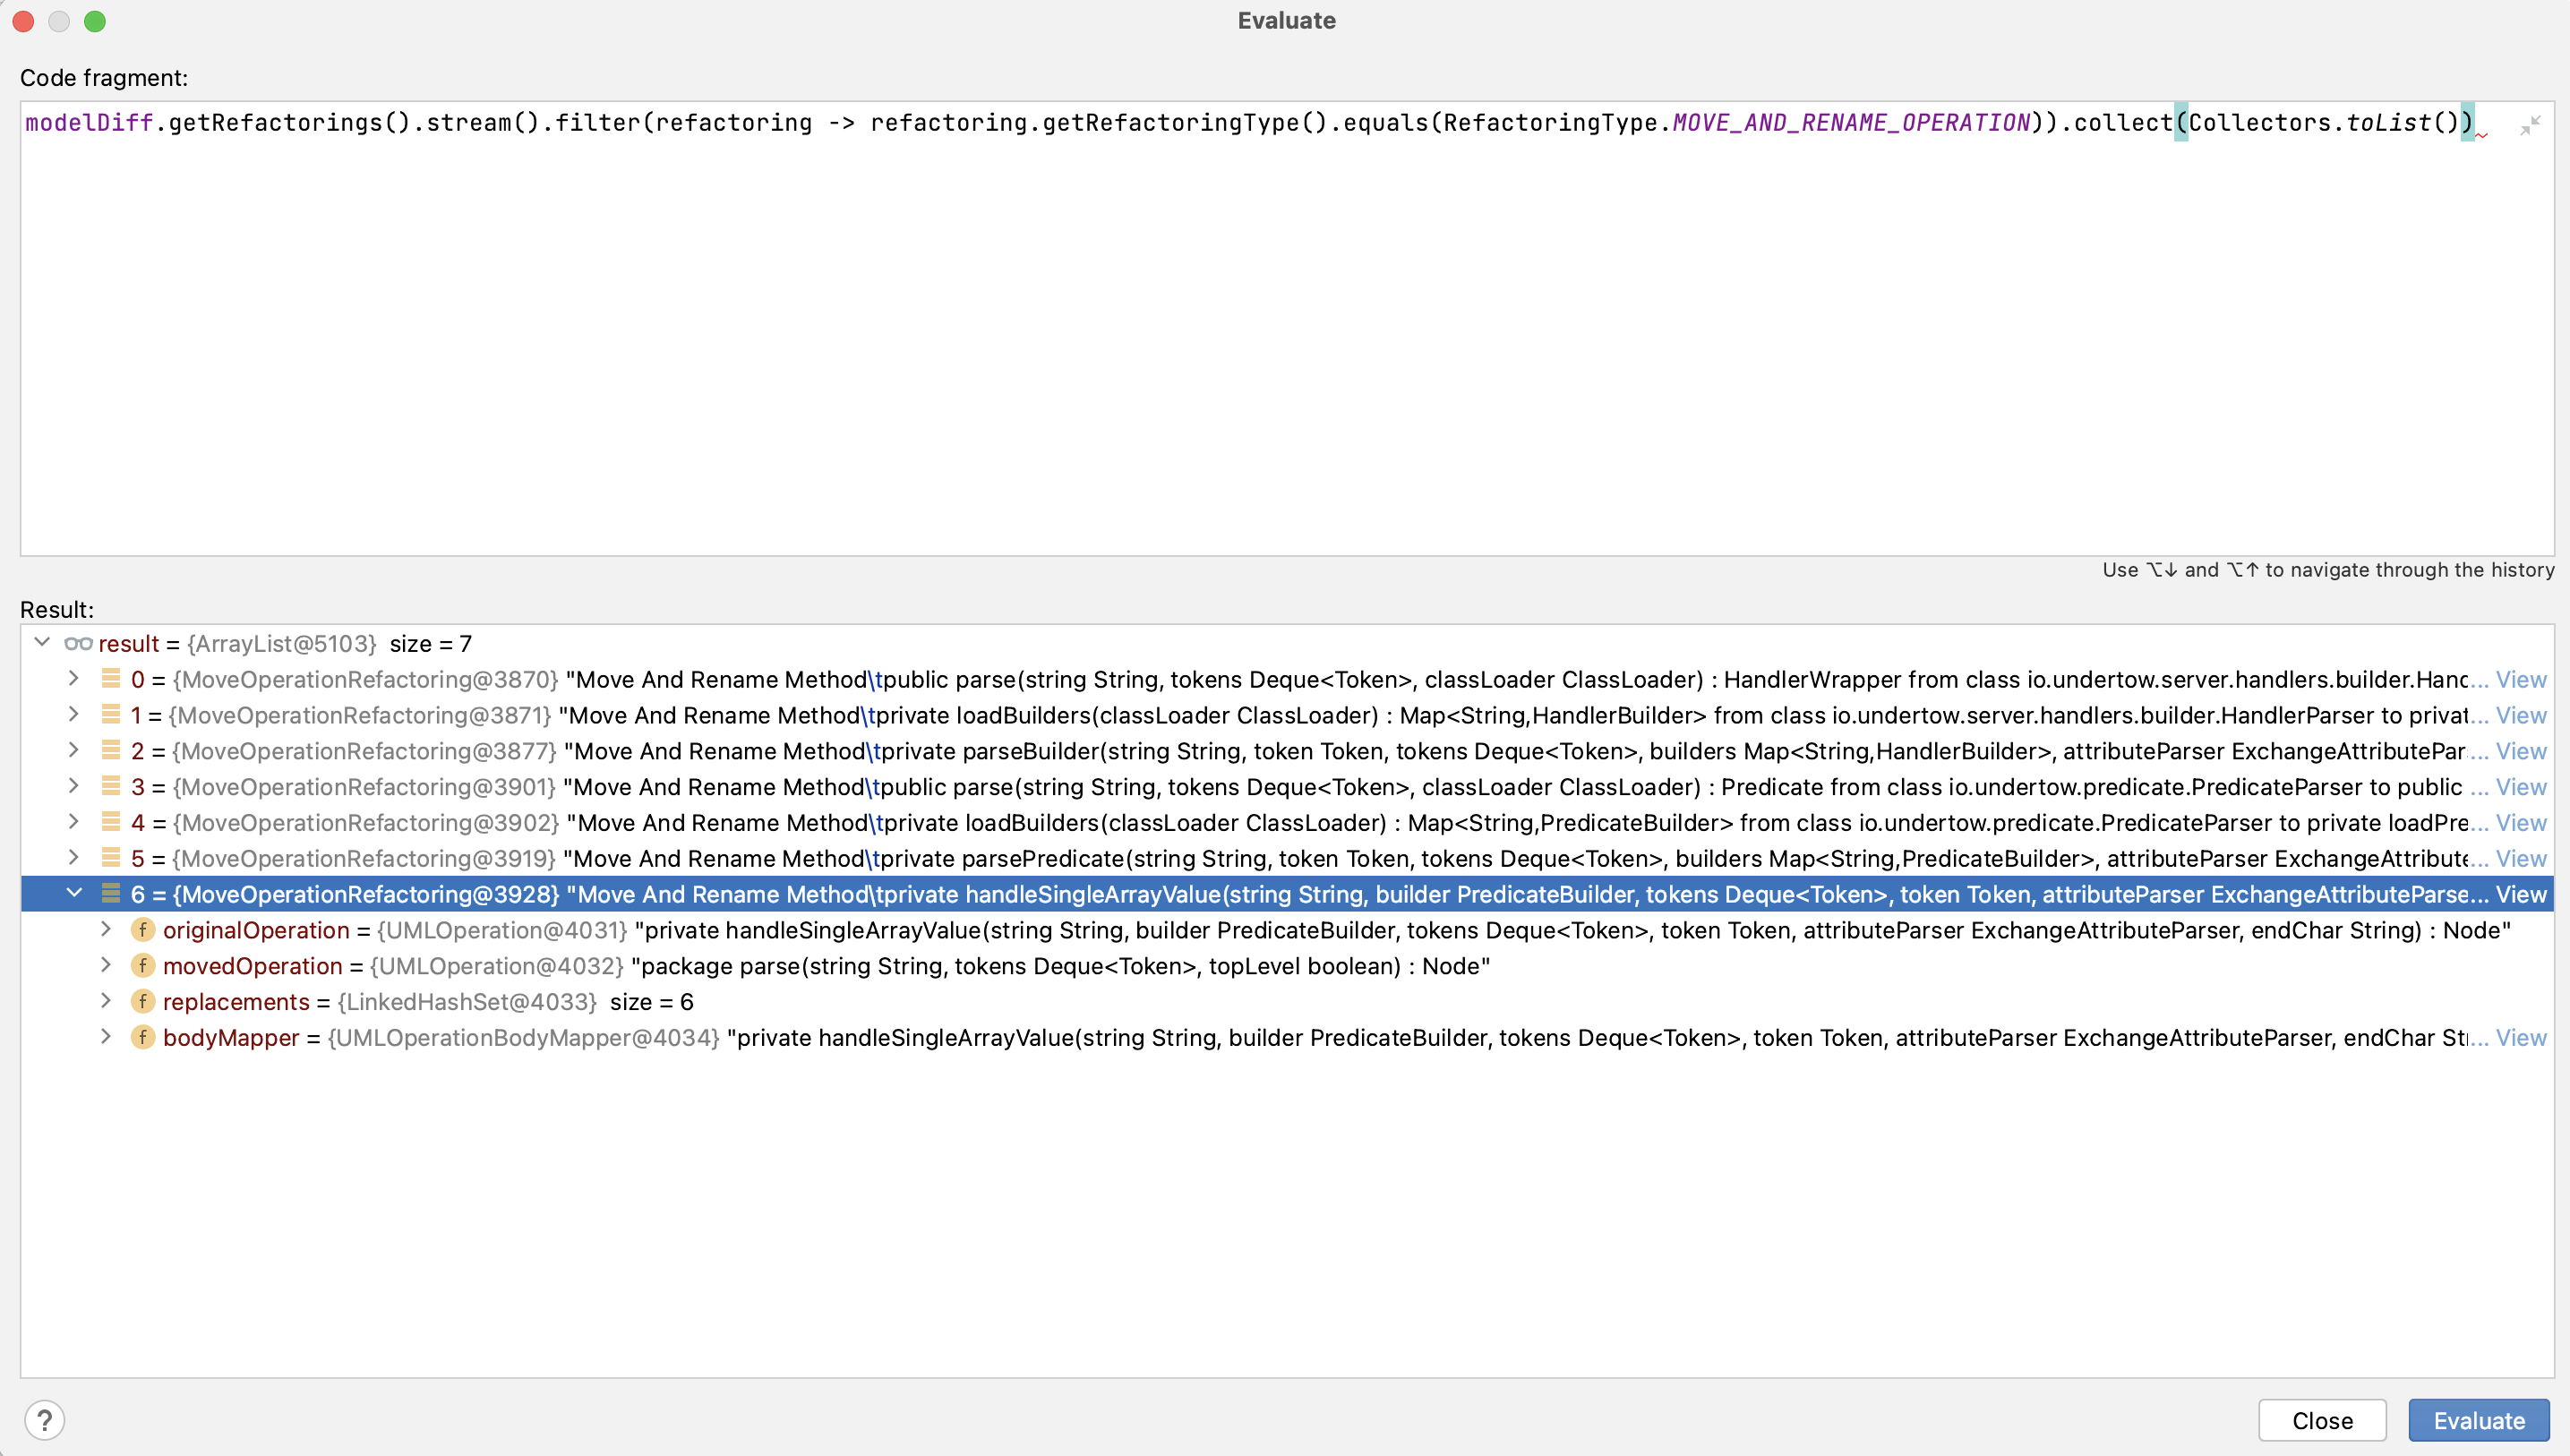
Task: Collapse the result root node
Action: pos(42,643)
